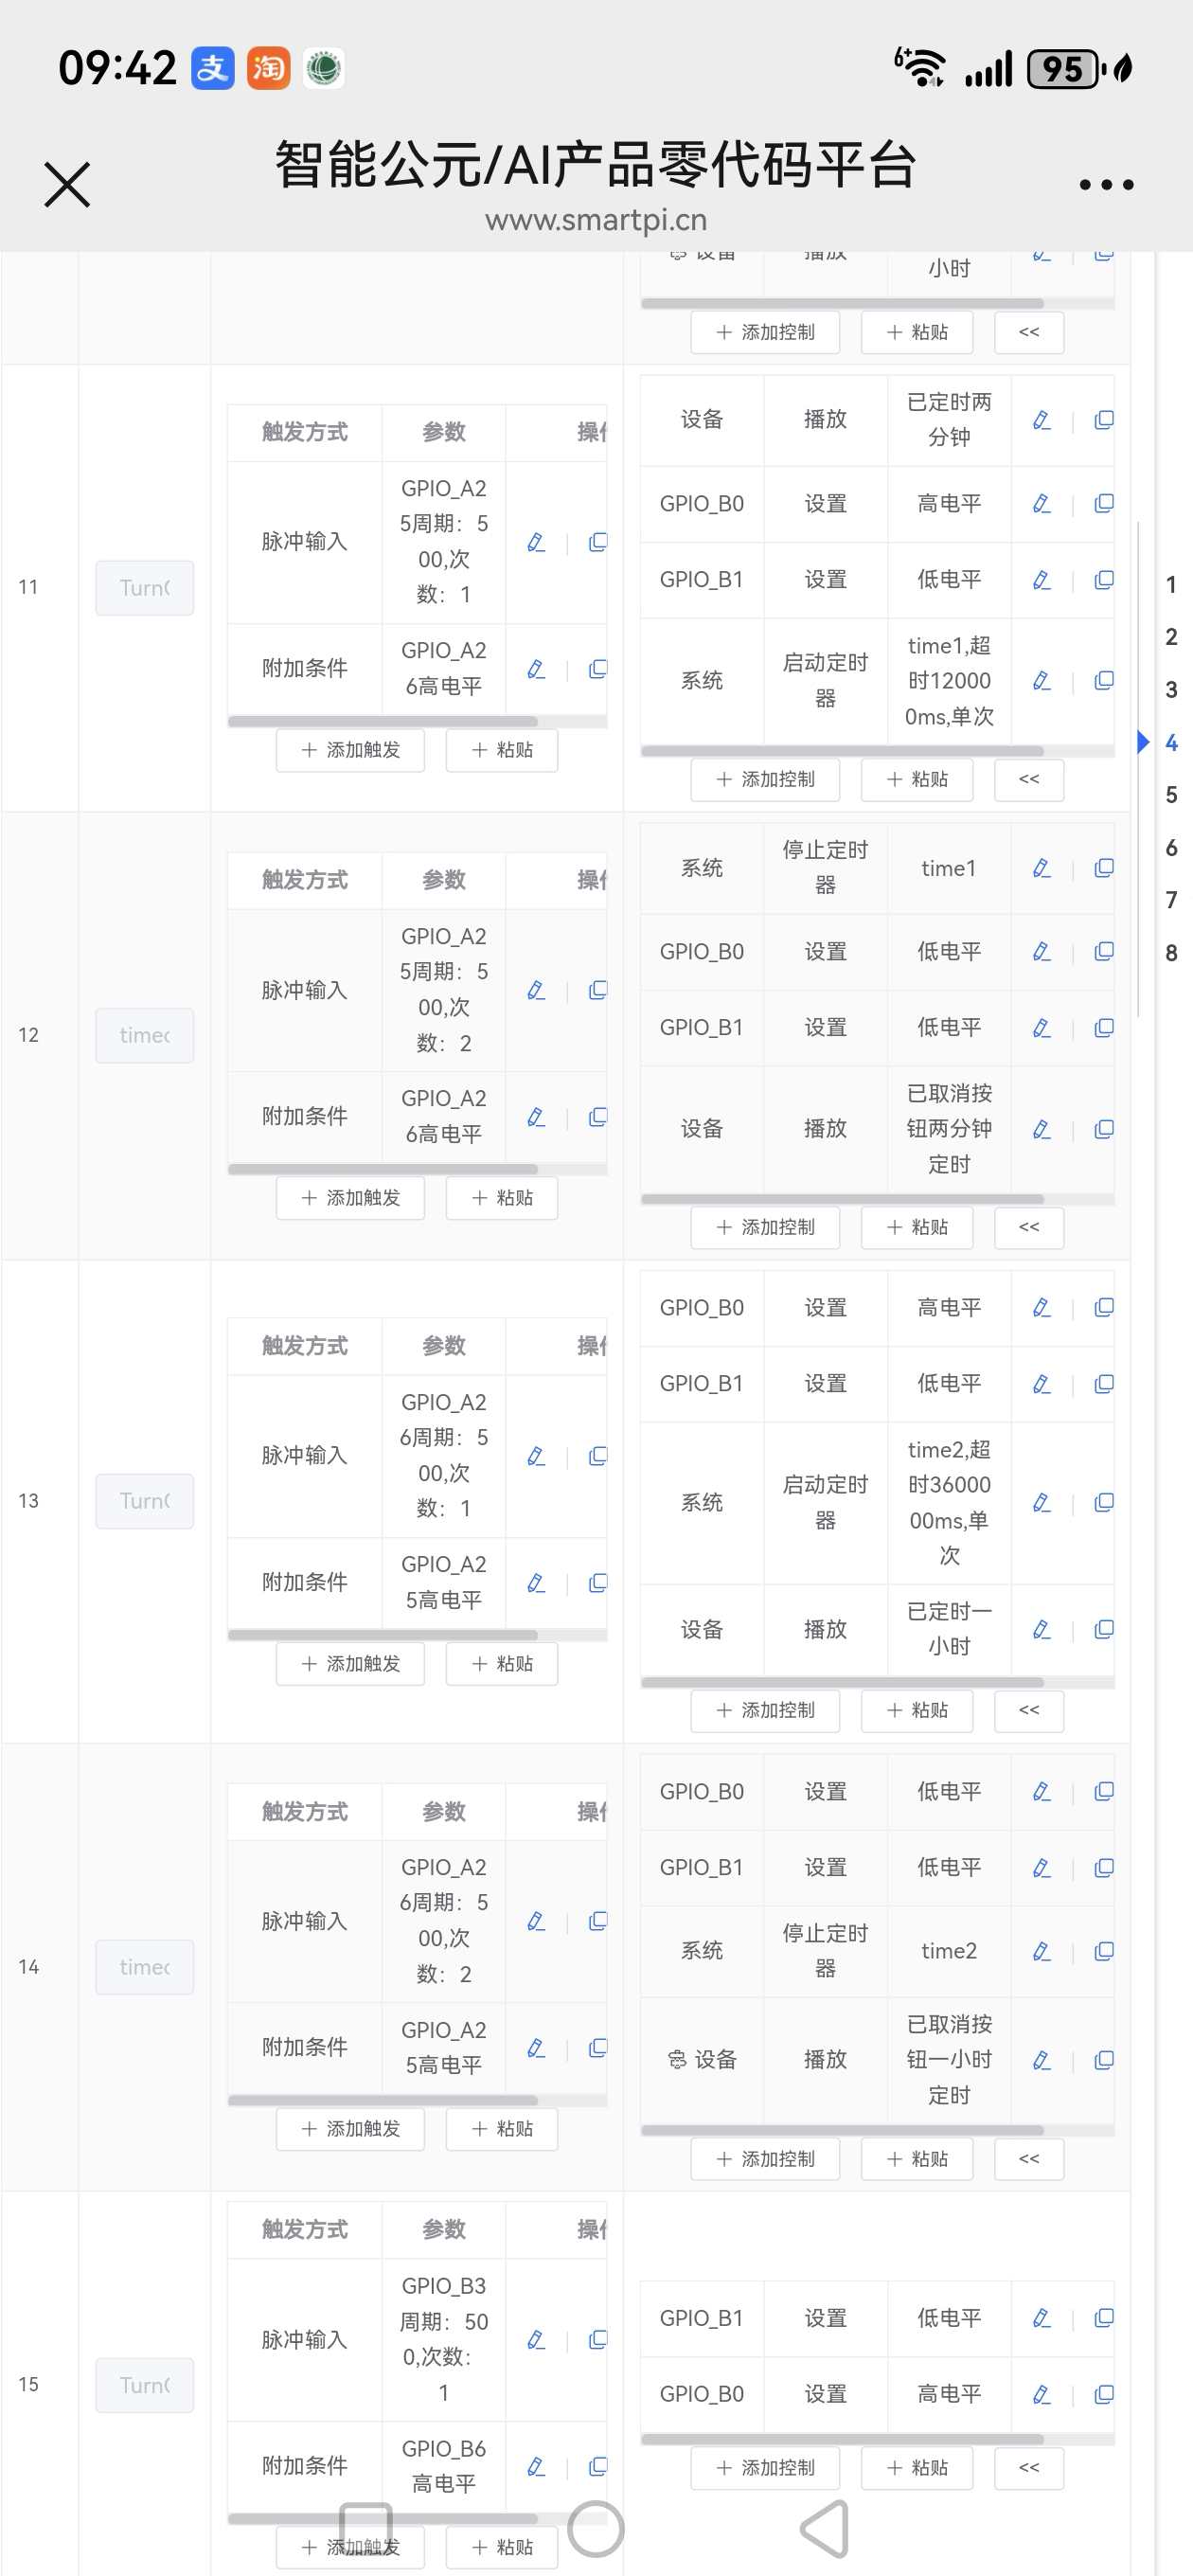Copy the 已定时一小时 playback control
The height and width of the screenshot is (2576, 1193).
[1104, 1629]
